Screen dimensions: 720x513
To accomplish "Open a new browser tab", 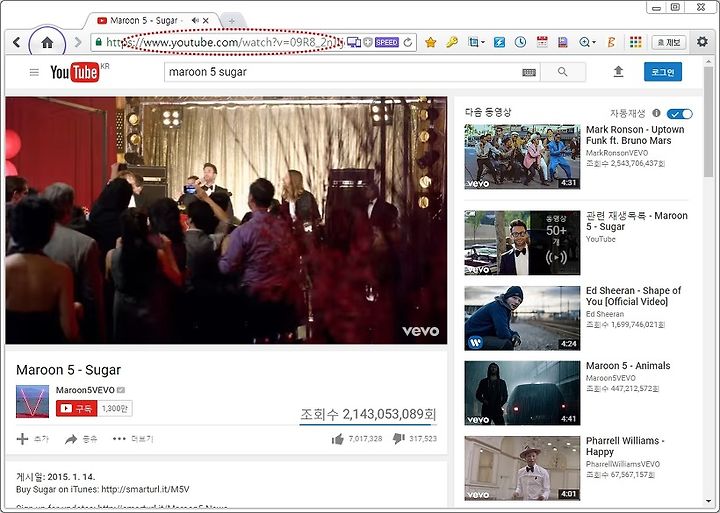I will (x=232, y=21).
